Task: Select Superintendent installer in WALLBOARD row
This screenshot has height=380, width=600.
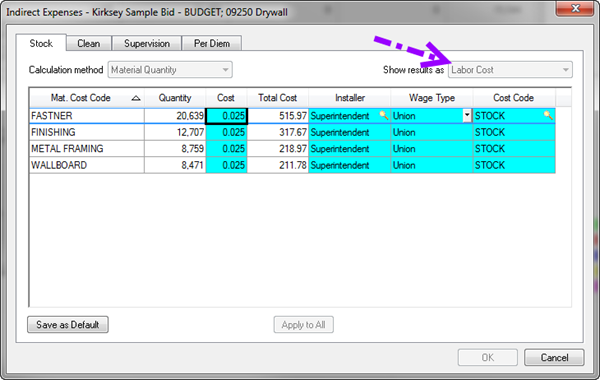Action: click(350, 165)
